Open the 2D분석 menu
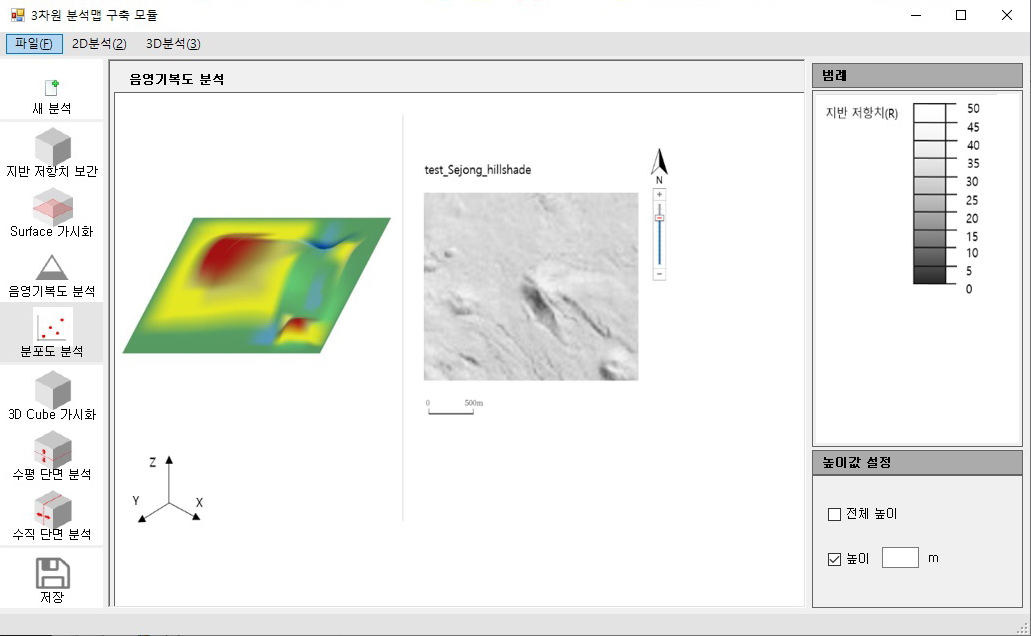The width and height of the screenshot is (1031, 636). point(99,43)
